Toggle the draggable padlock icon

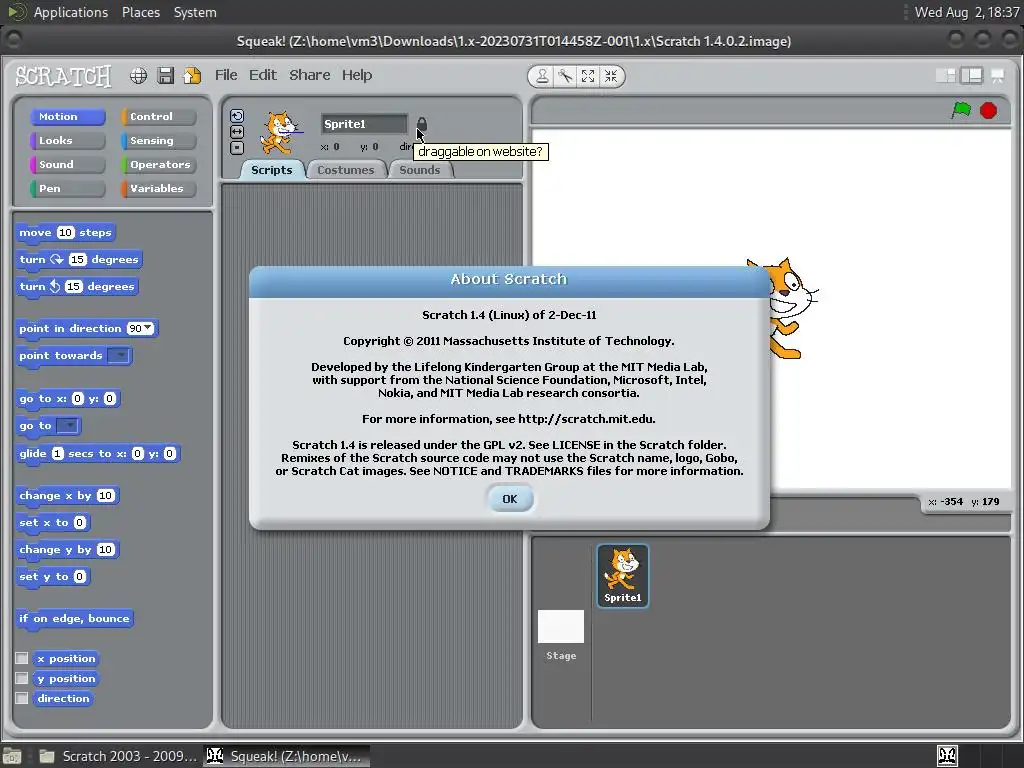(422, 124)
